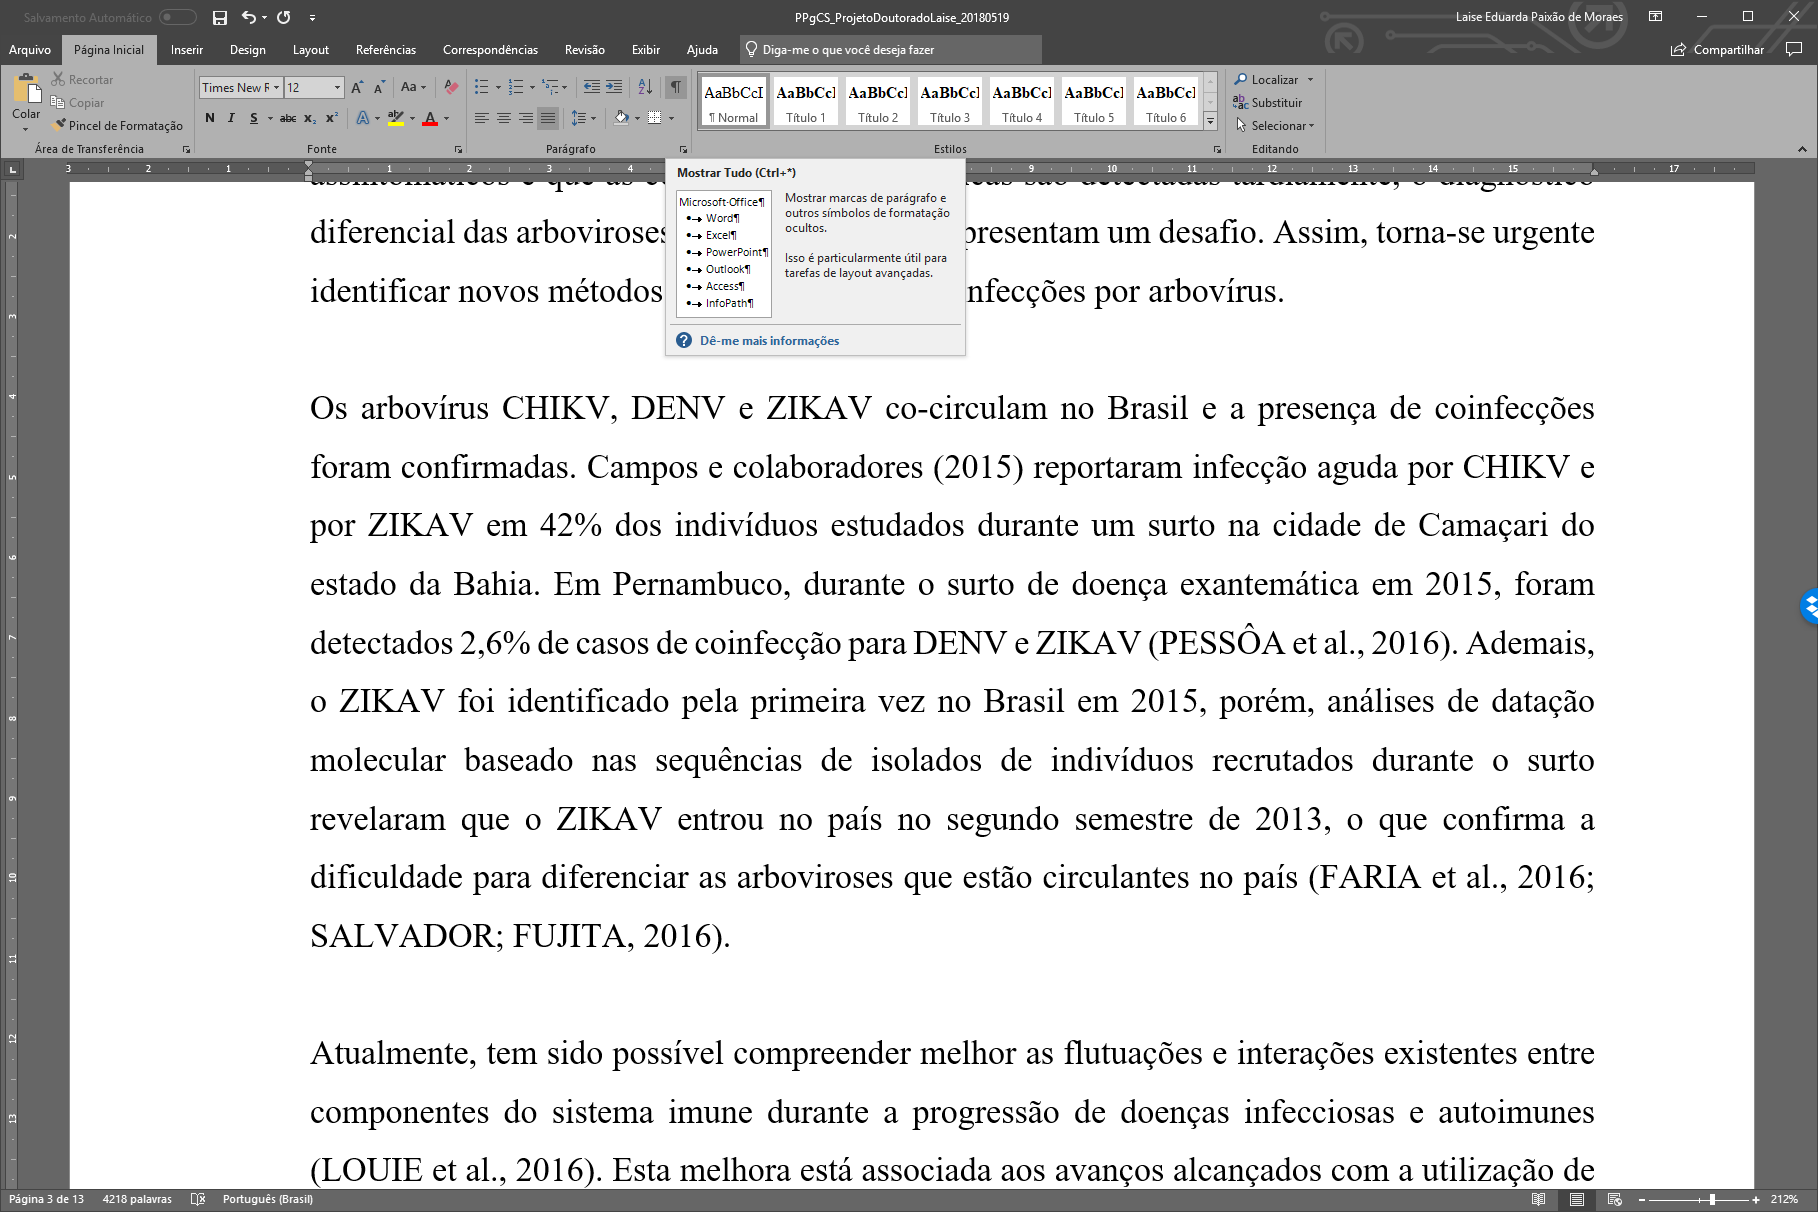The image size is (1818, 1212).
Task: Click the Diga-me search field
Action: pos(890,49)
